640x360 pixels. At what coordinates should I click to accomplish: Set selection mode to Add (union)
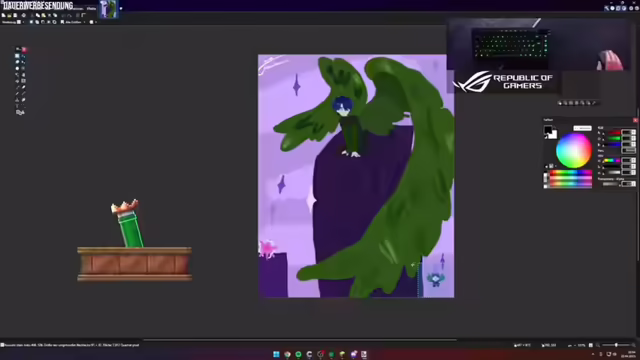pyautogui.click(x=37, y=22)
